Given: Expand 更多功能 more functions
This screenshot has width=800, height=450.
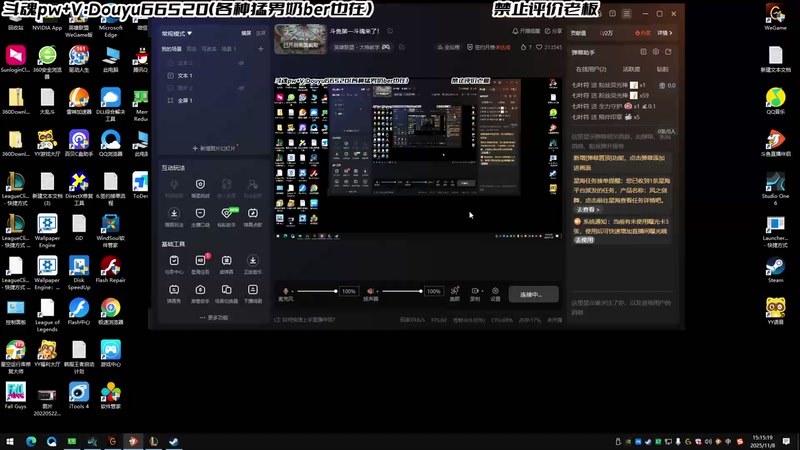Looking at the screenshot, I should [214, 317].
